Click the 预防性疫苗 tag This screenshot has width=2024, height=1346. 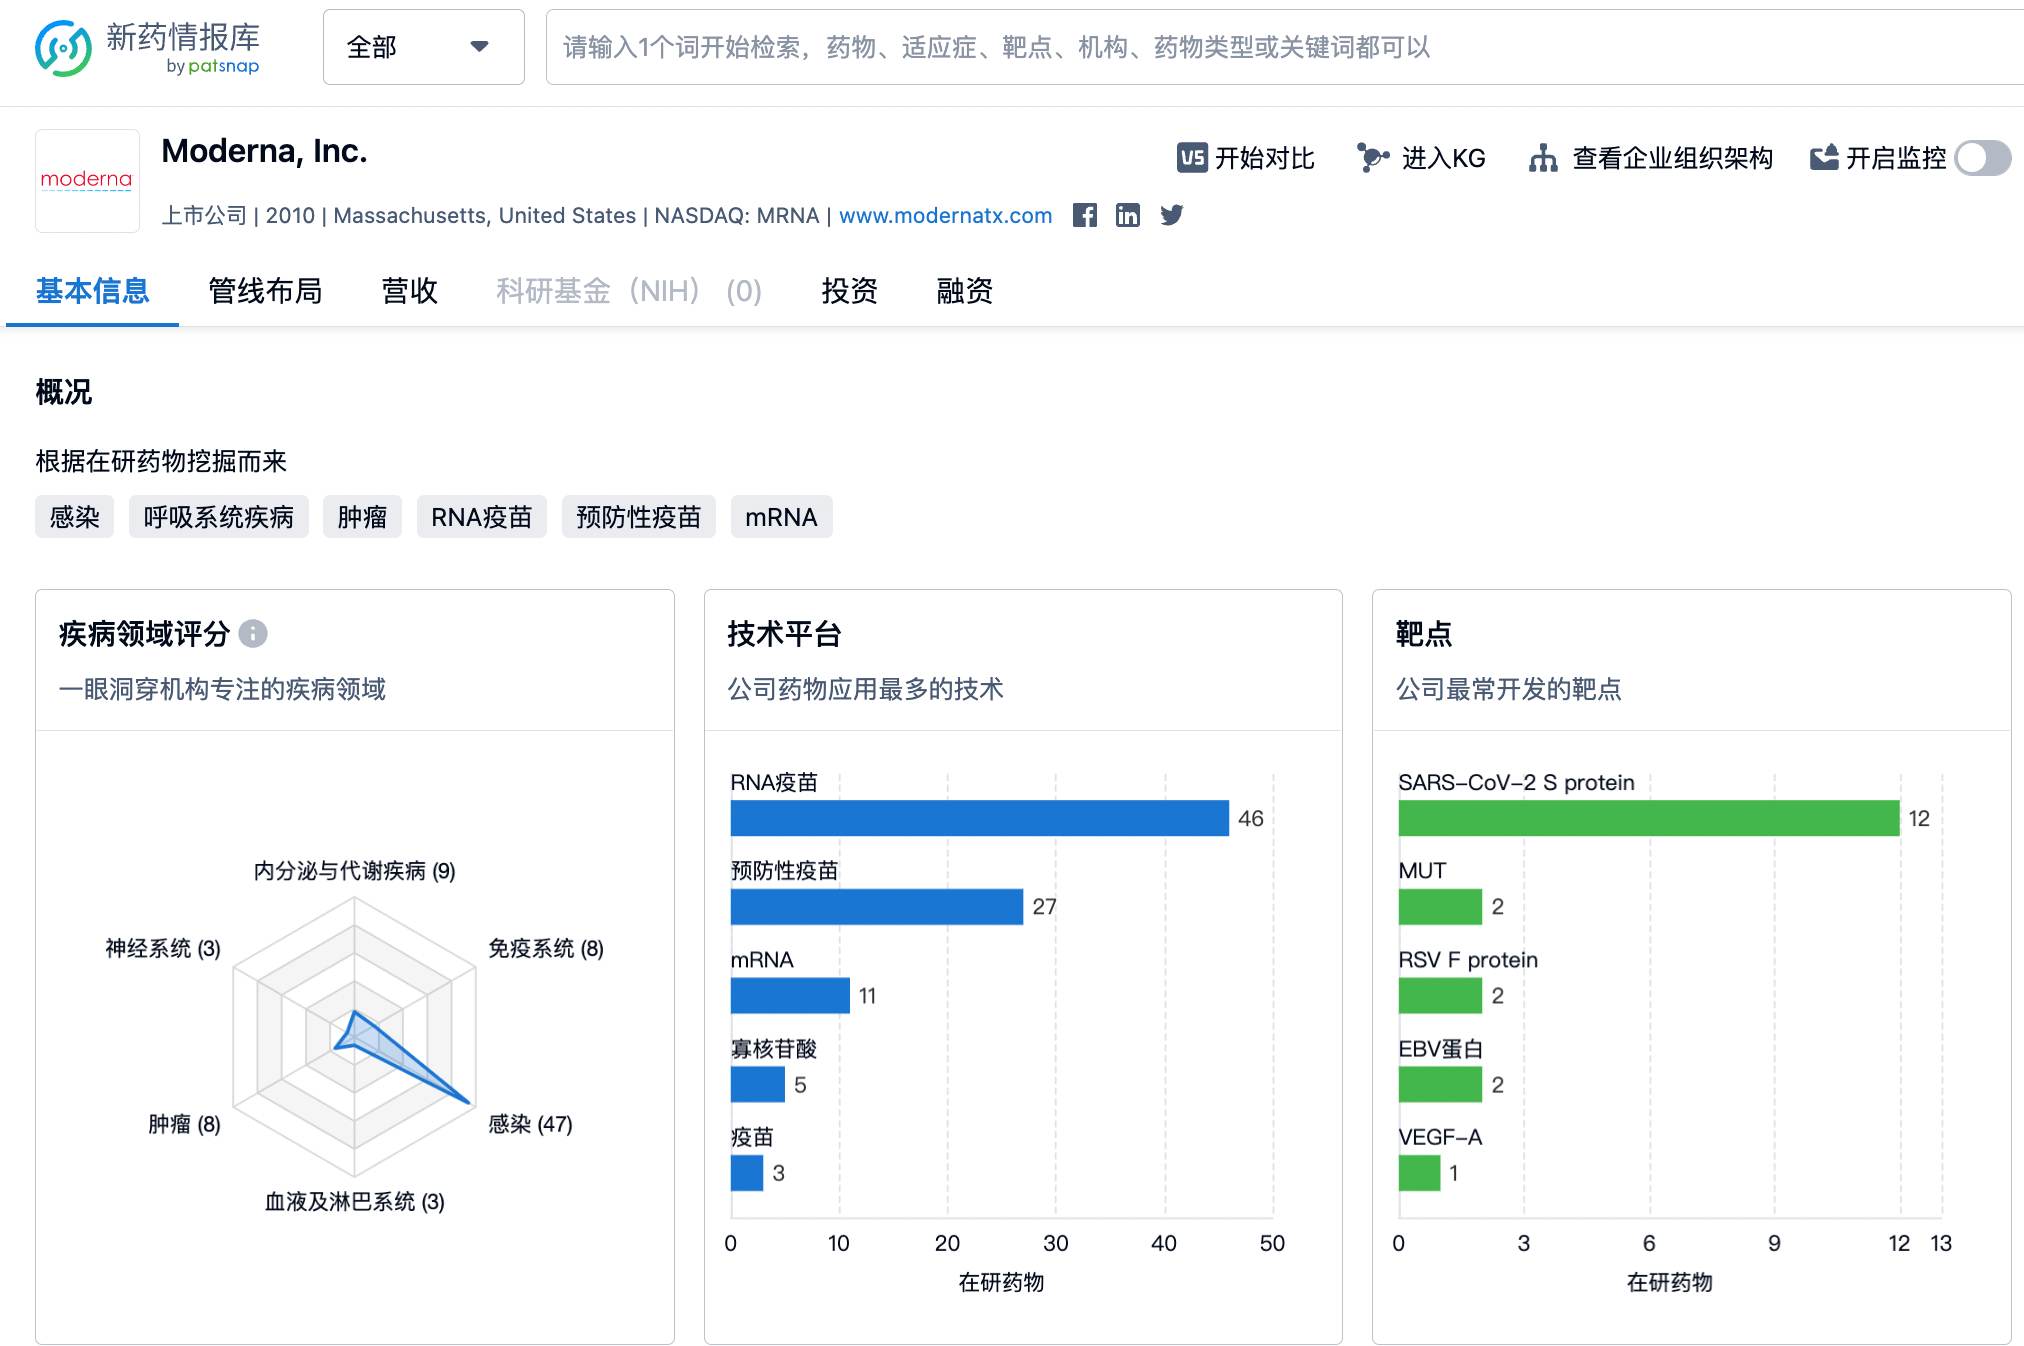639,517
